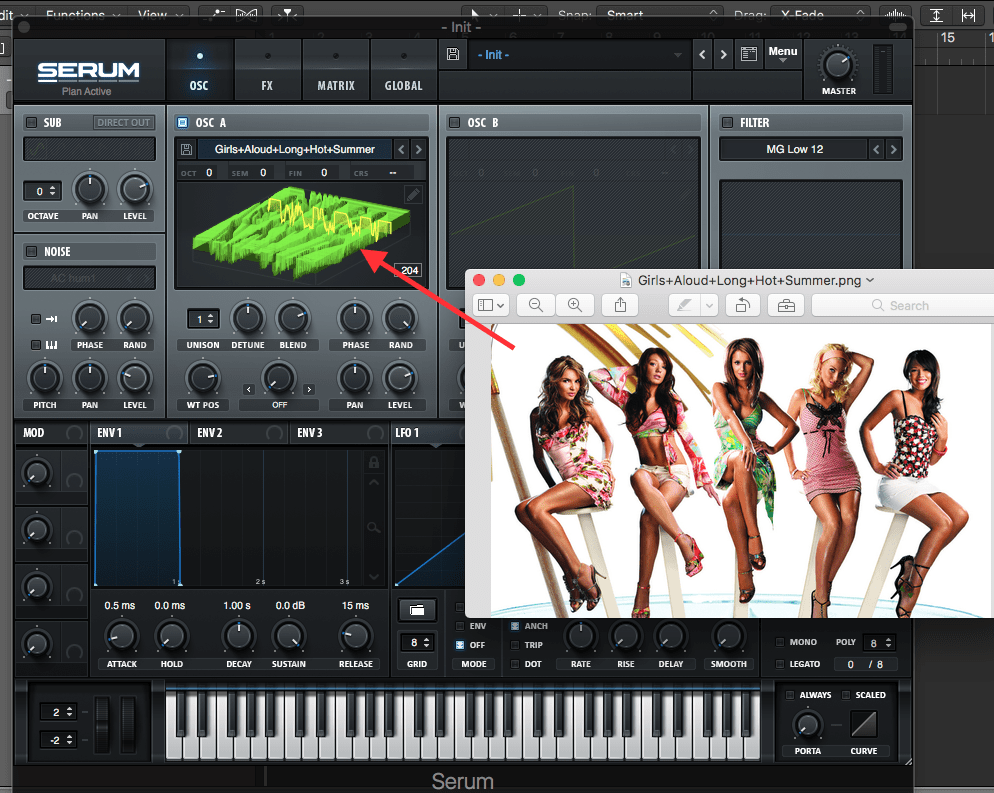Click zoom out in Preview toolbar

coord(536,306)
